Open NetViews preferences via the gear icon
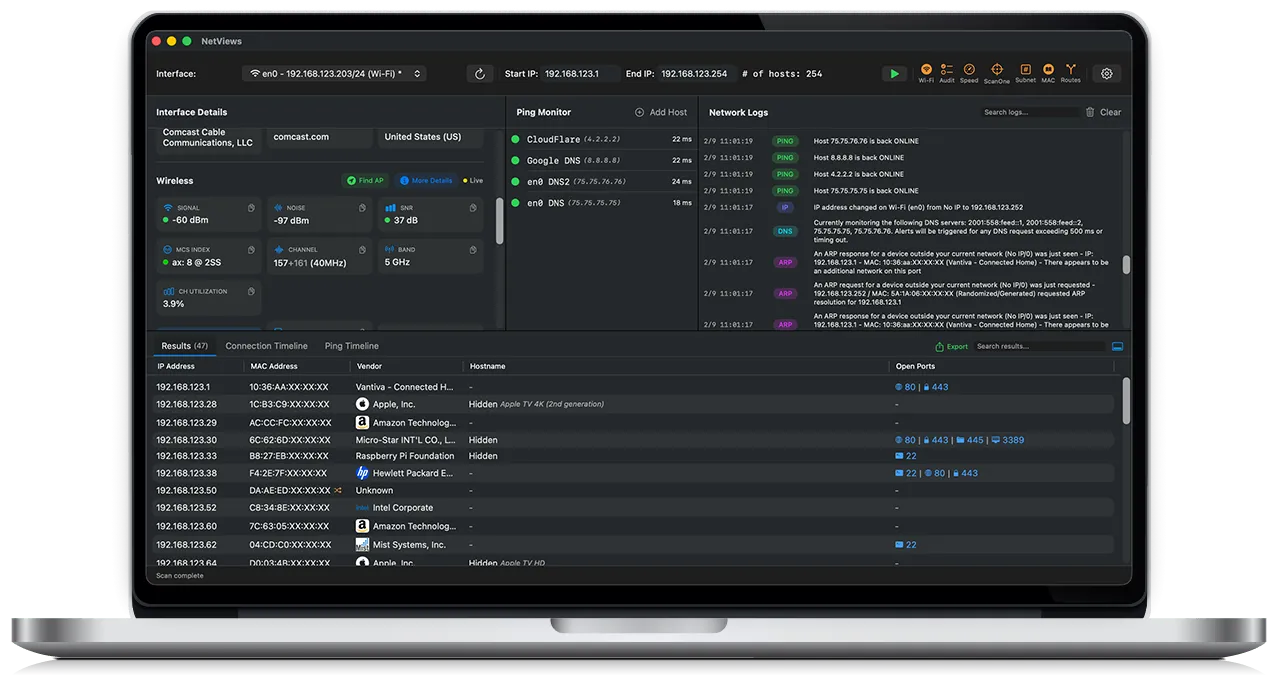Viewport: 1277px width, 685px height. [1105, 73]
